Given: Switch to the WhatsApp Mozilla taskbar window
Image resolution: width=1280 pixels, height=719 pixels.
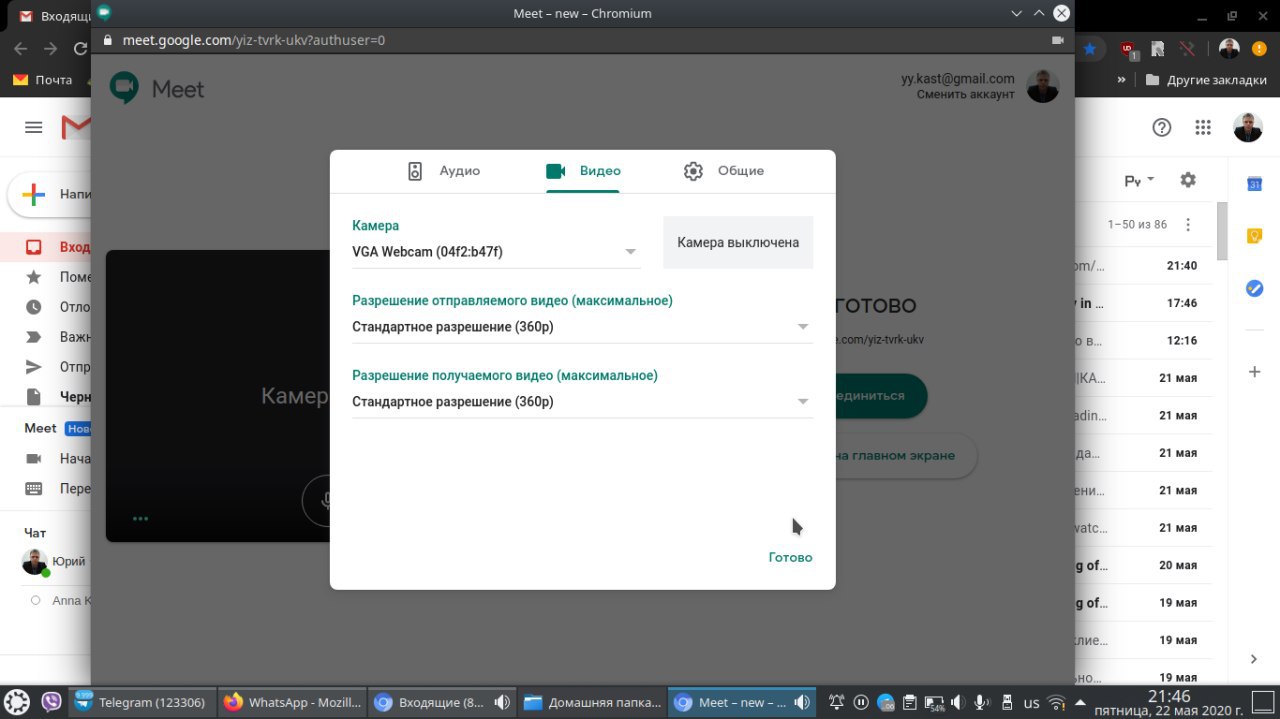Looking at the screenshot, I should click(291, 702).
